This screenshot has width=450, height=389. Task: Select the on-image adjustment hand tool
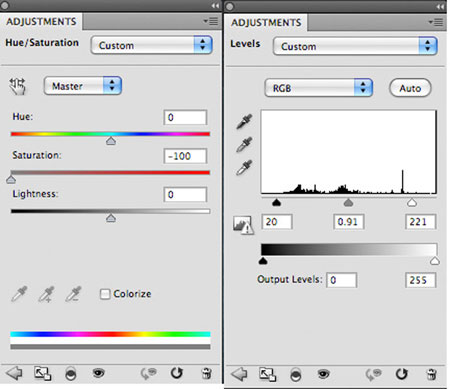click(17, 86)
